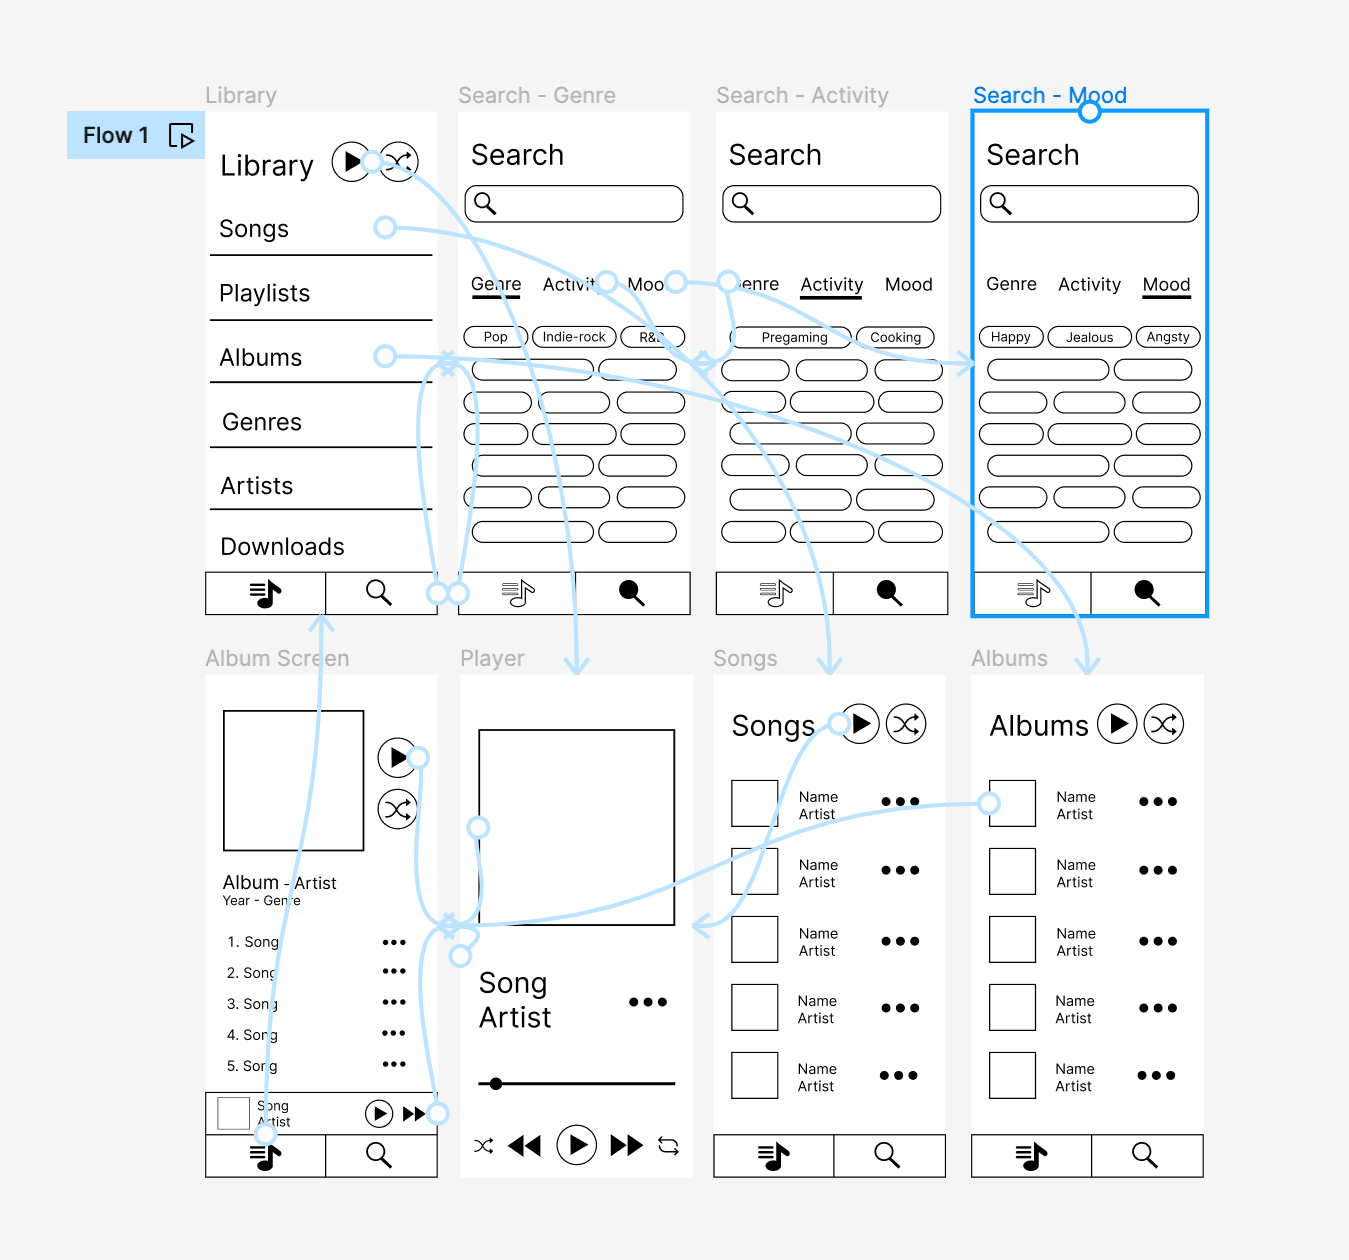1349x1260 pixels.
Task: Click mini-player skip forward in Album Screen
Action: click(x=414, y=1114)
